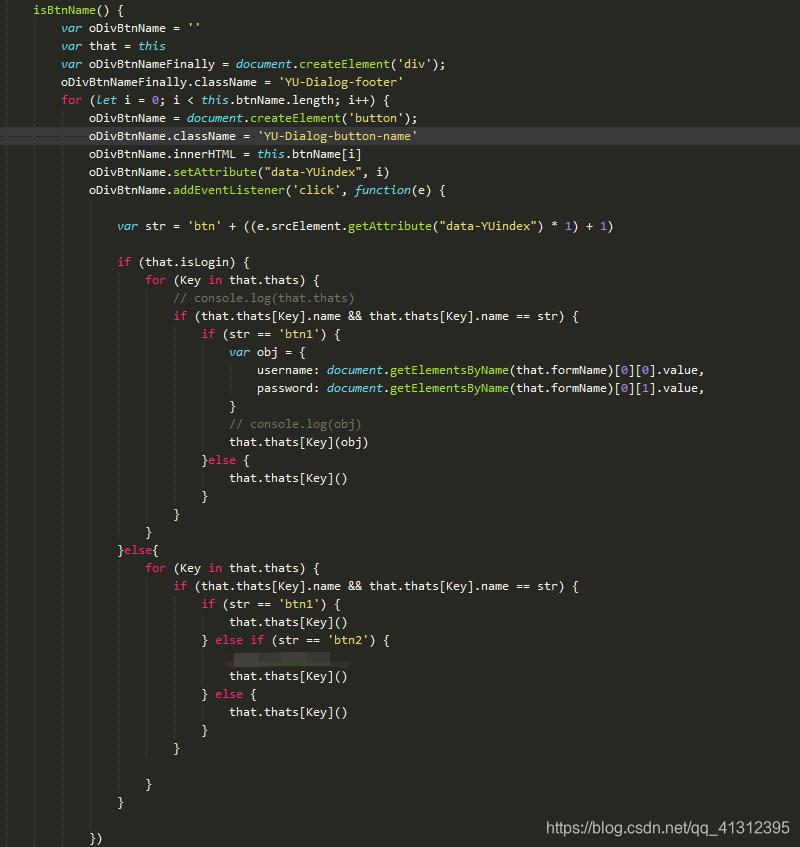Click the closing }) at the bottom
800x847 pixels.
pos(96,838)
